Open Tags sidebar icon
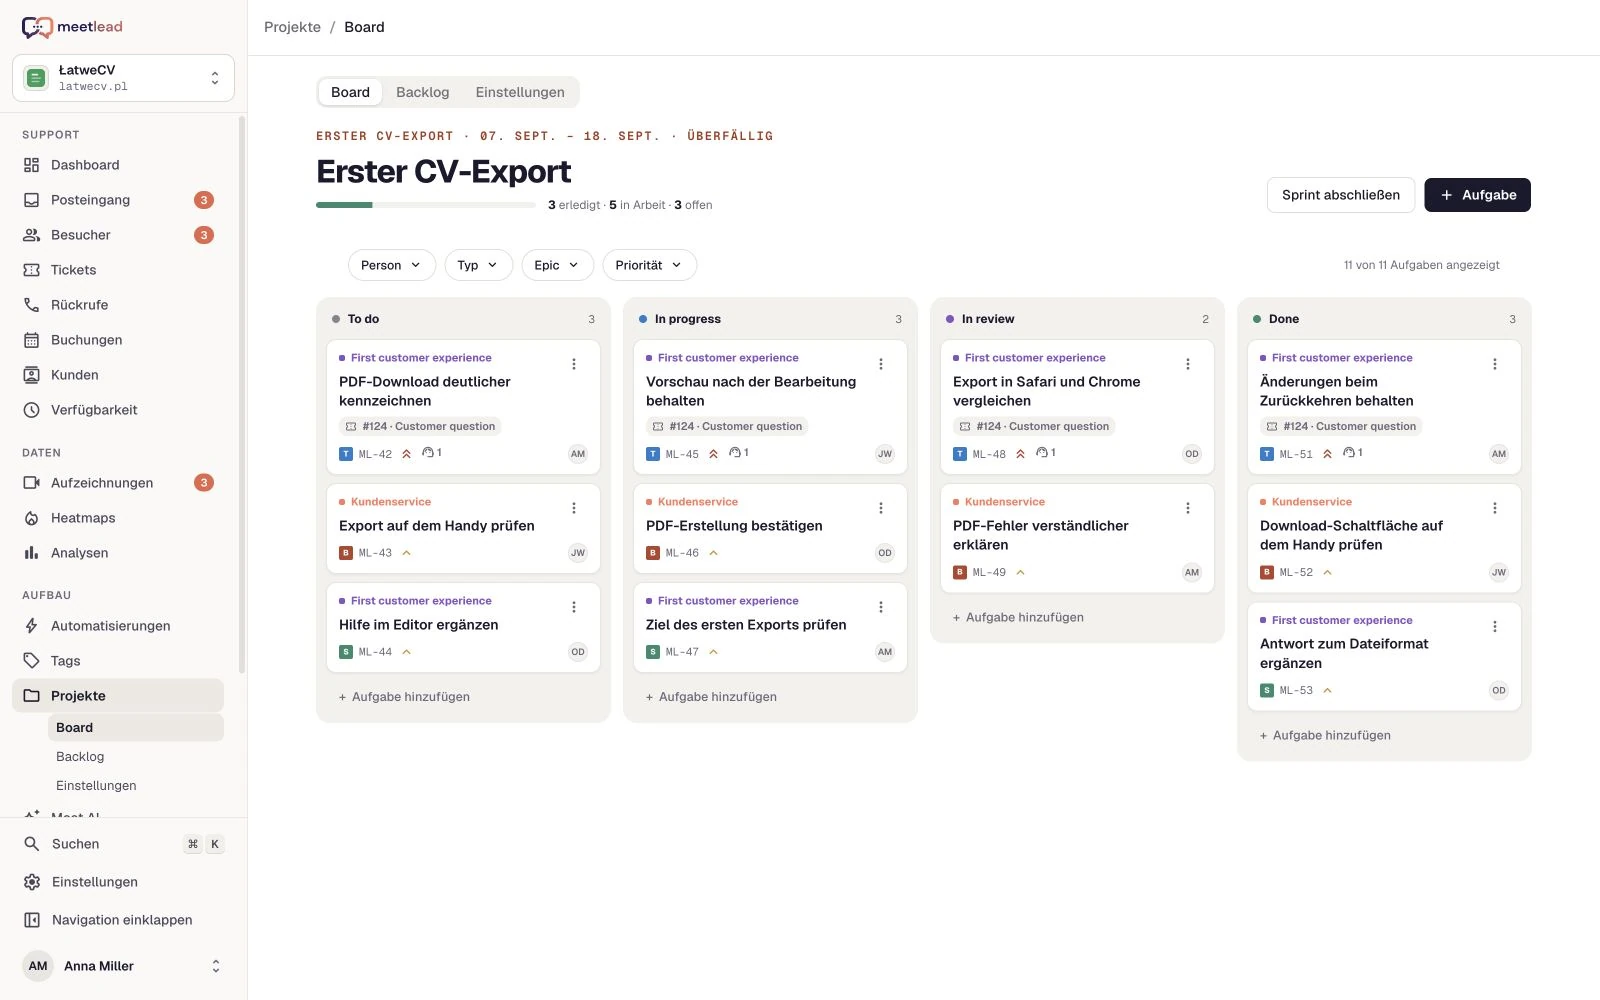1600x1000 pixels. click(31, 661)
